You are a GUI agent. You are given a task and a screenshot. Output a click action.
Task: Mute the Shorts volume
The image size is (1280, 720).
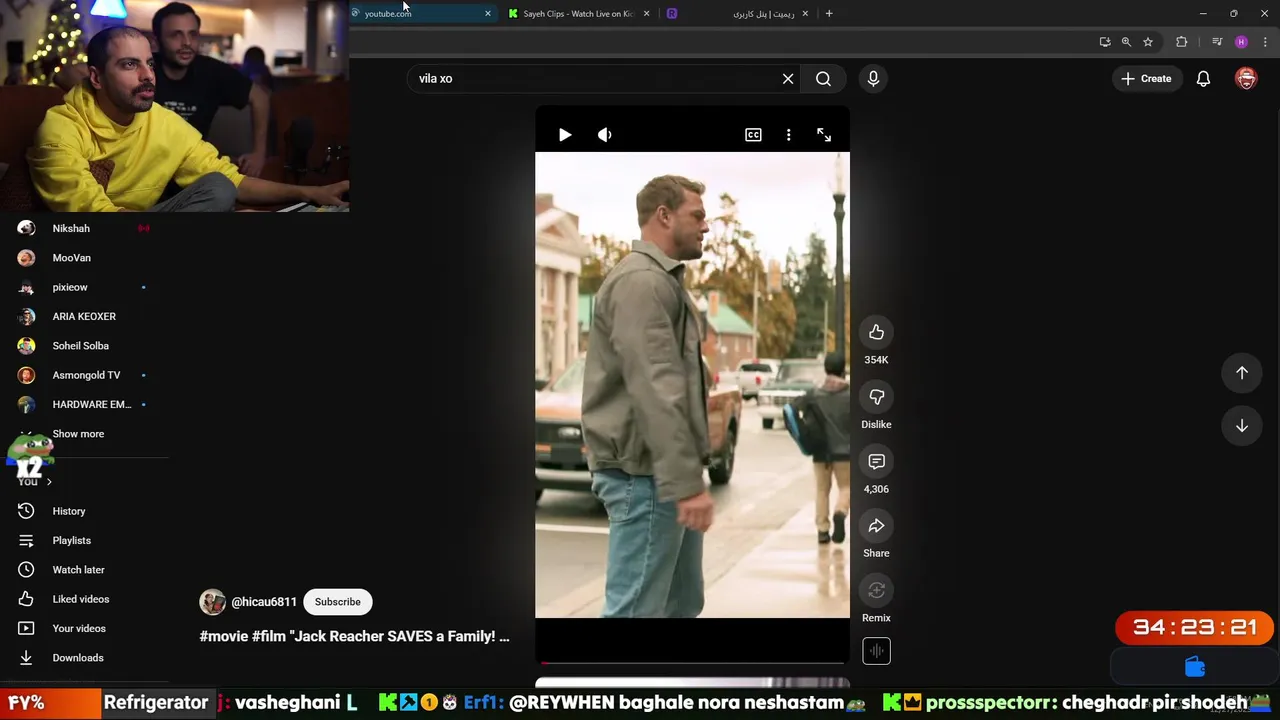[605, 135]
